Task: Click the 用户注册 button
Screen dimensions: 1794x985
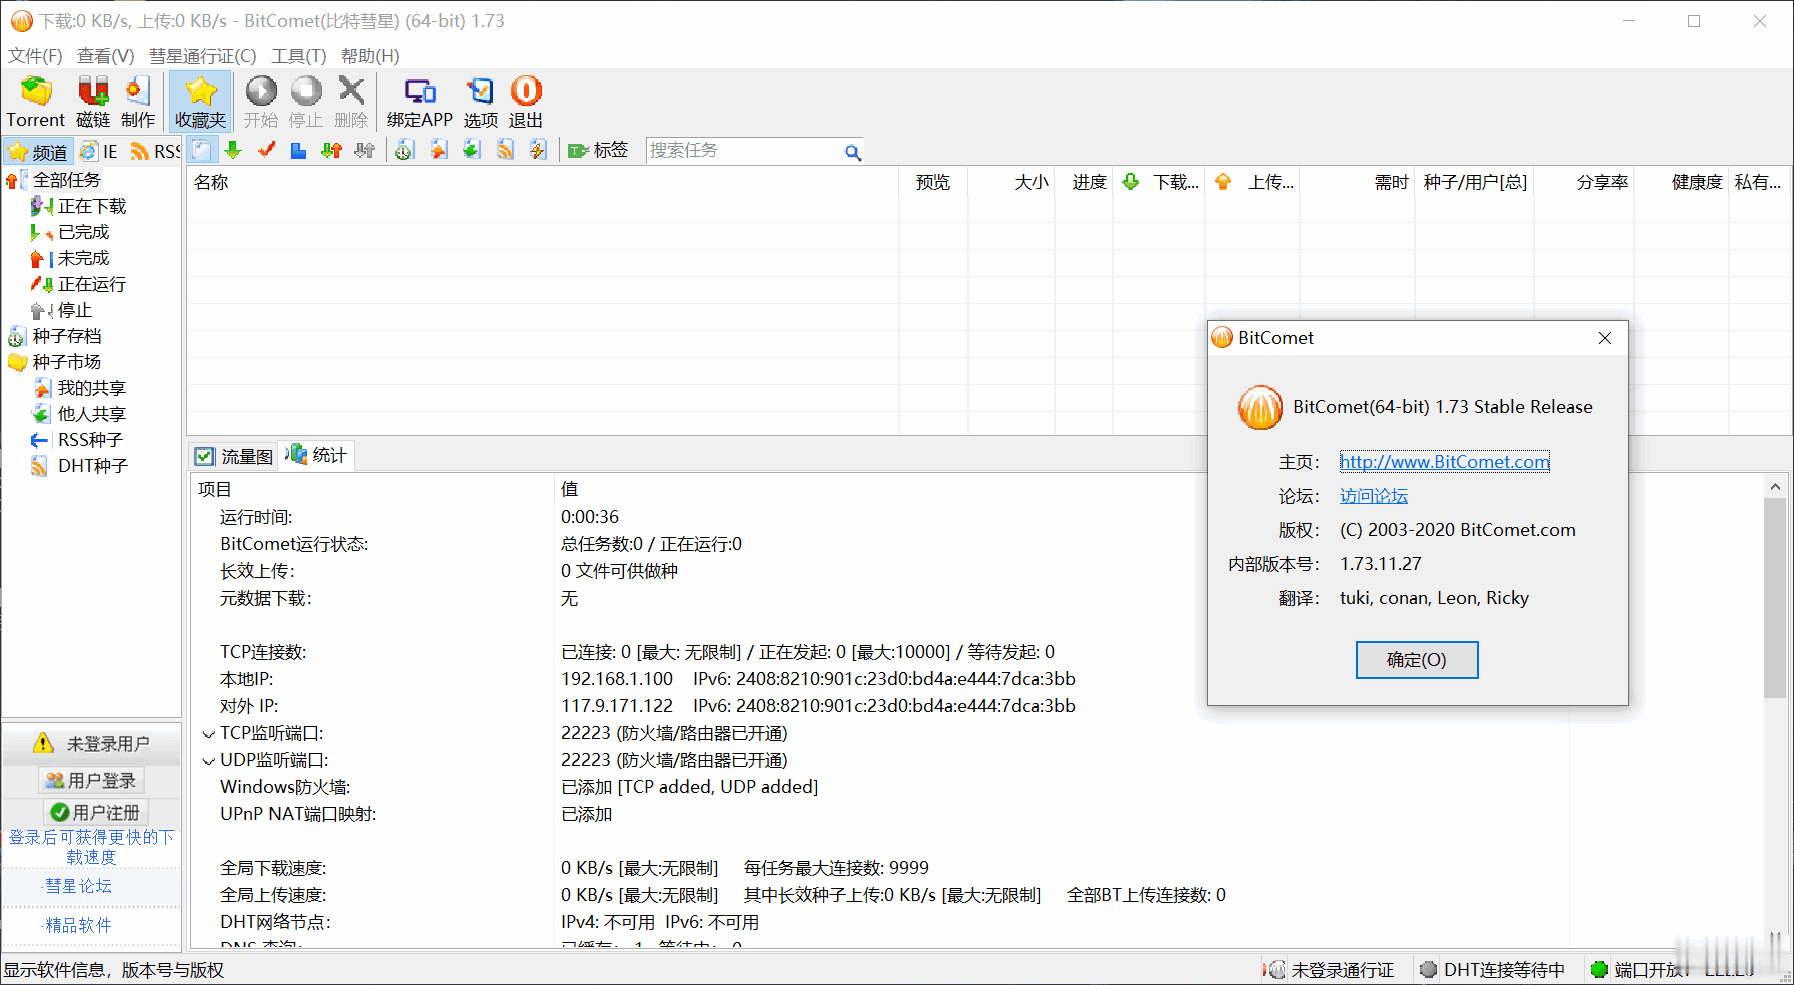Action: coord(96,812)
